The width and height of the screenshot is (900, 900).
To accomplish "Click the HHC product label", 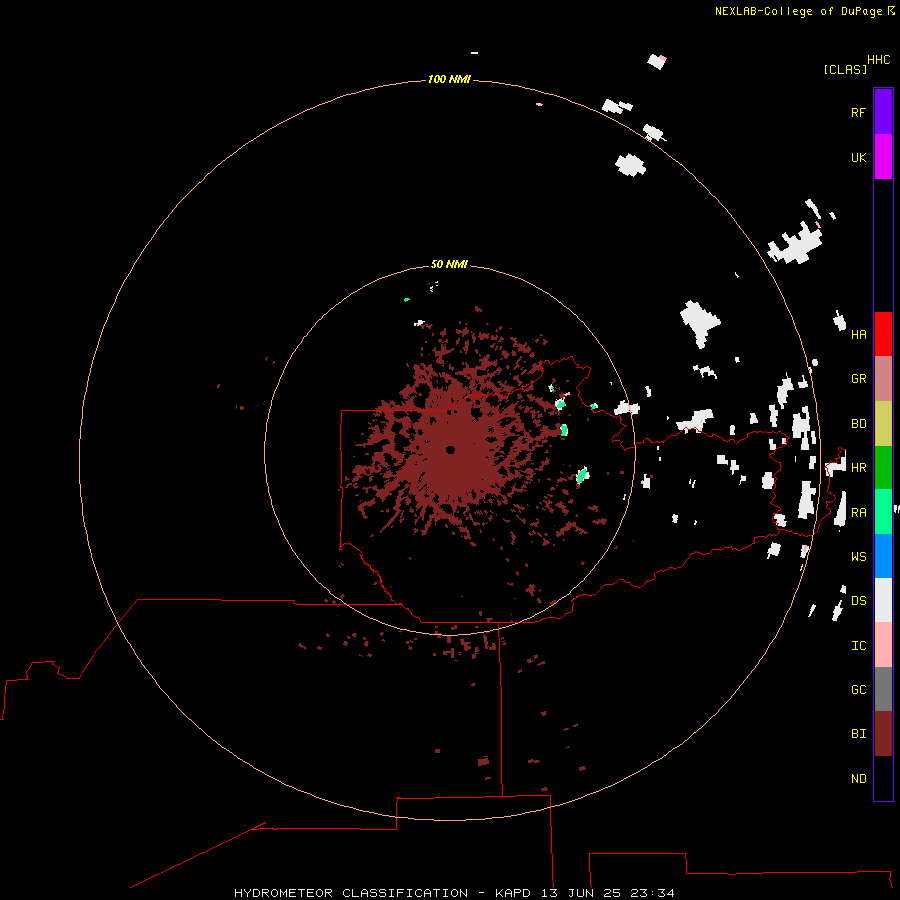I will pos(879,60).
